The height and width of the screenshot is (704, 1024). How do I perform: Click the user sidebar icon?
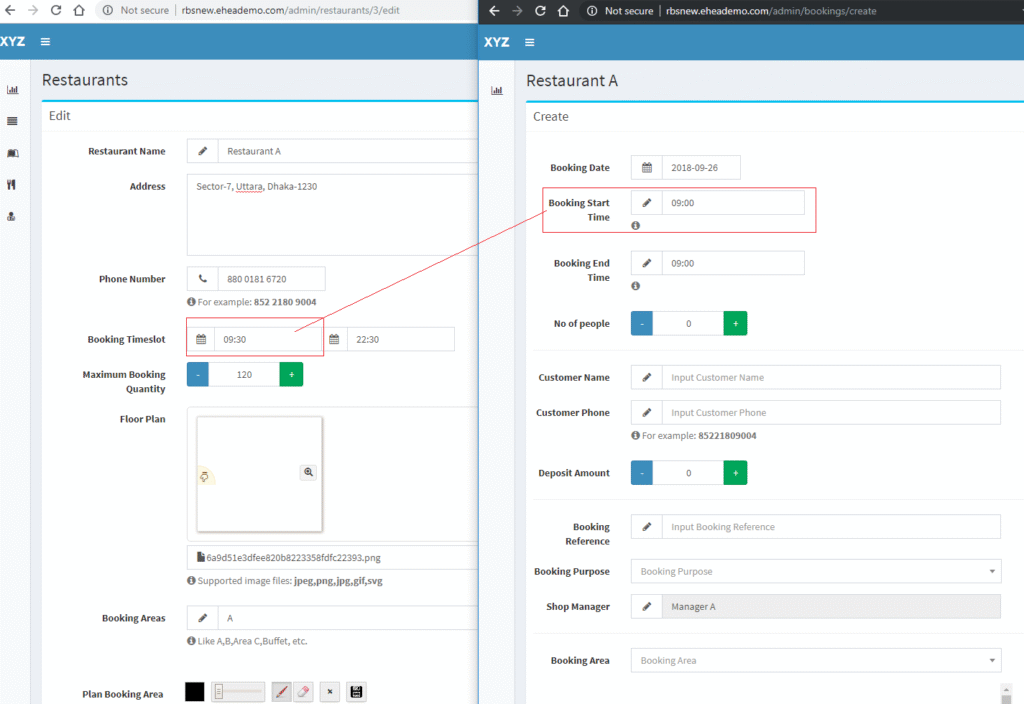coord(13,216)
